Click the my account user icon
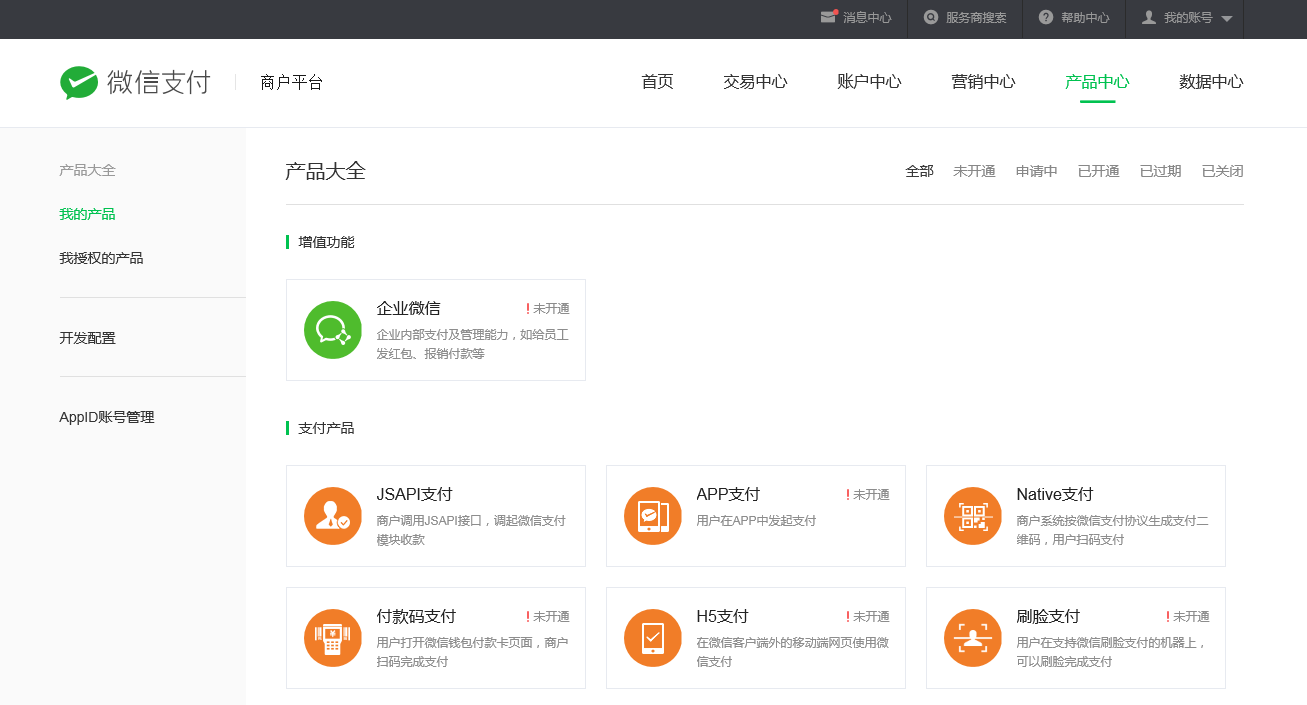Screen dimensions: 1307x705 click(x=1149, y=17)
